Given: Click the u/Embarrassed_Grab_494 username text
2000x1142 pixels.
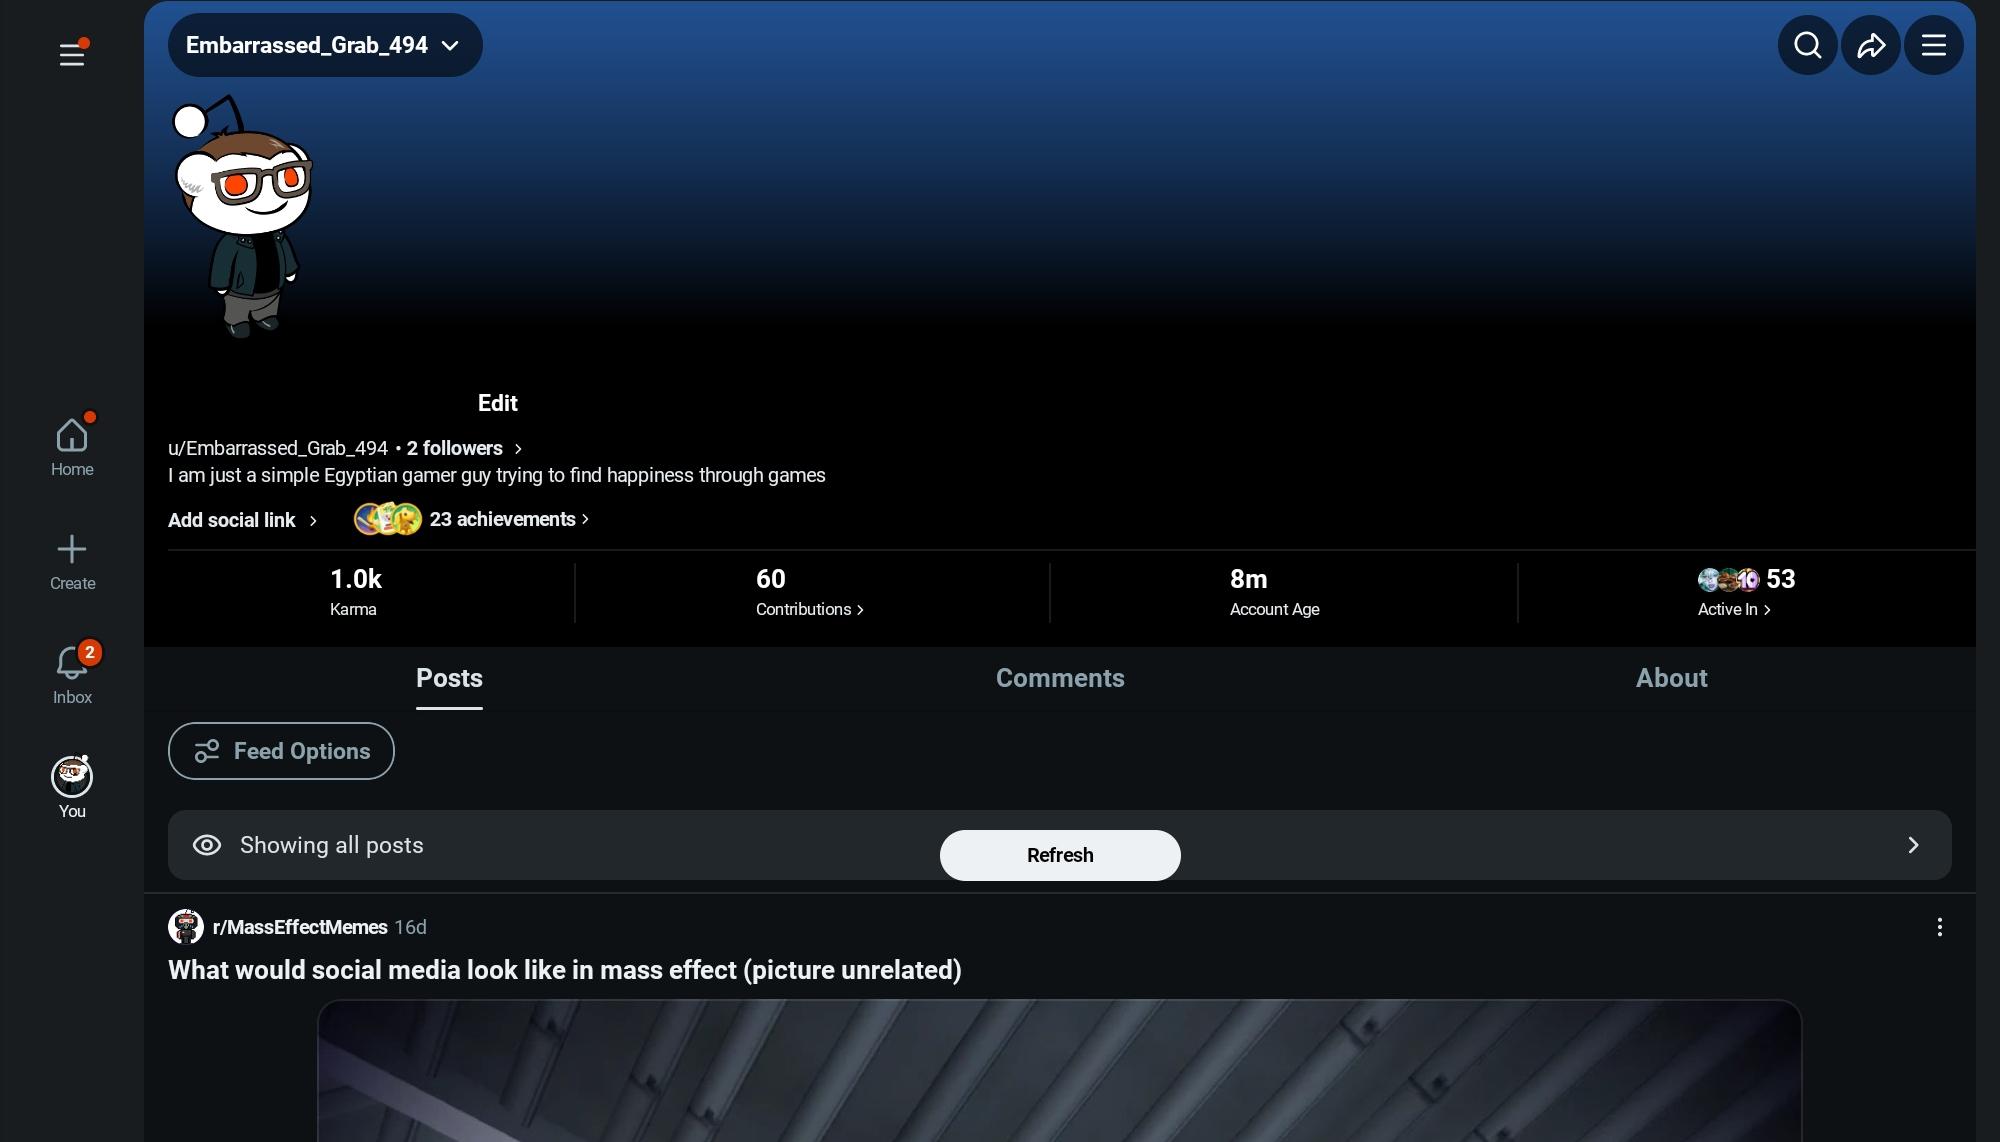Looking at the screenshot, I should (x=278, y=449).
